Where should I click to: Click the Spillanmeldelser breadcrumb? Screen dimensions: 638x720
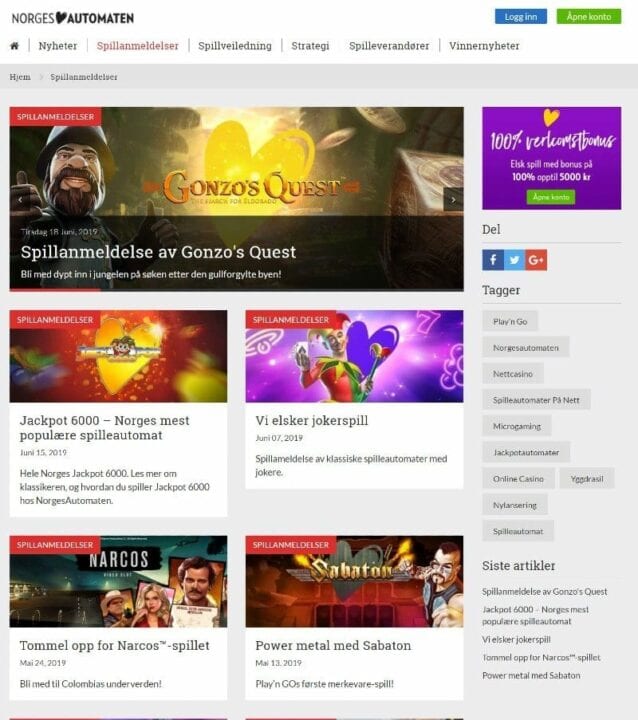tap(84, 77)
